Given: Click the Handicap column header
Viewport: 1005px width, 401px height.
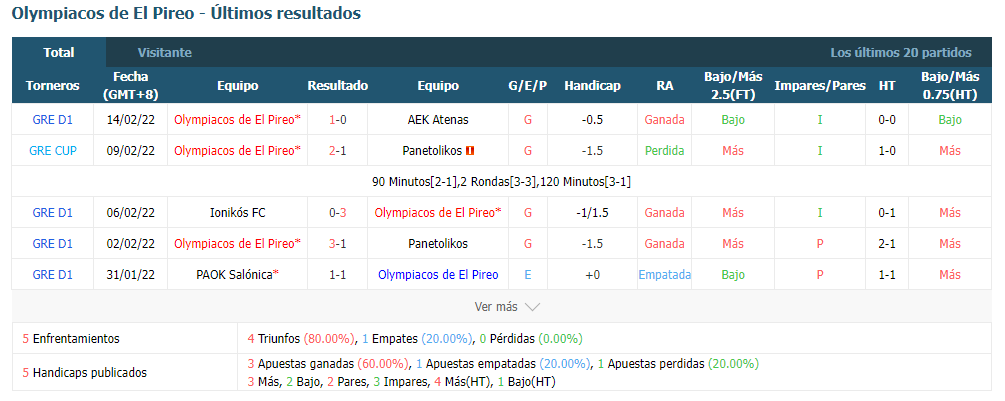Looking at the screenshot, I should [592, 86].
